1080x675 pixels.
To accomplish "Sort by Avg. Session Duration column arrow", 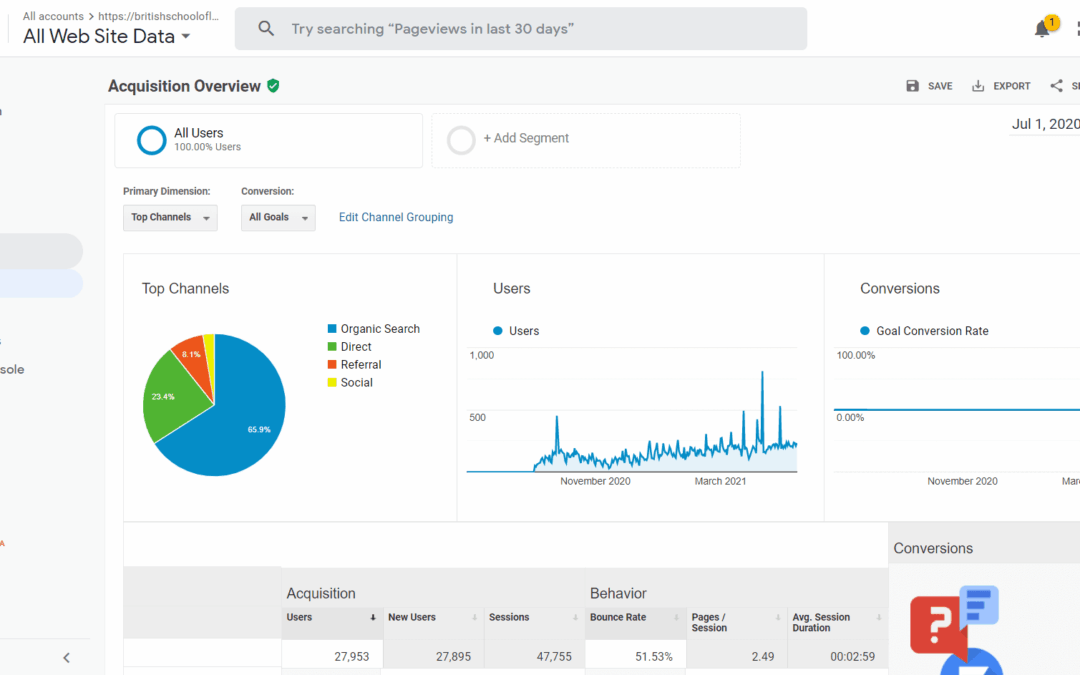I will tap(879, 618).
